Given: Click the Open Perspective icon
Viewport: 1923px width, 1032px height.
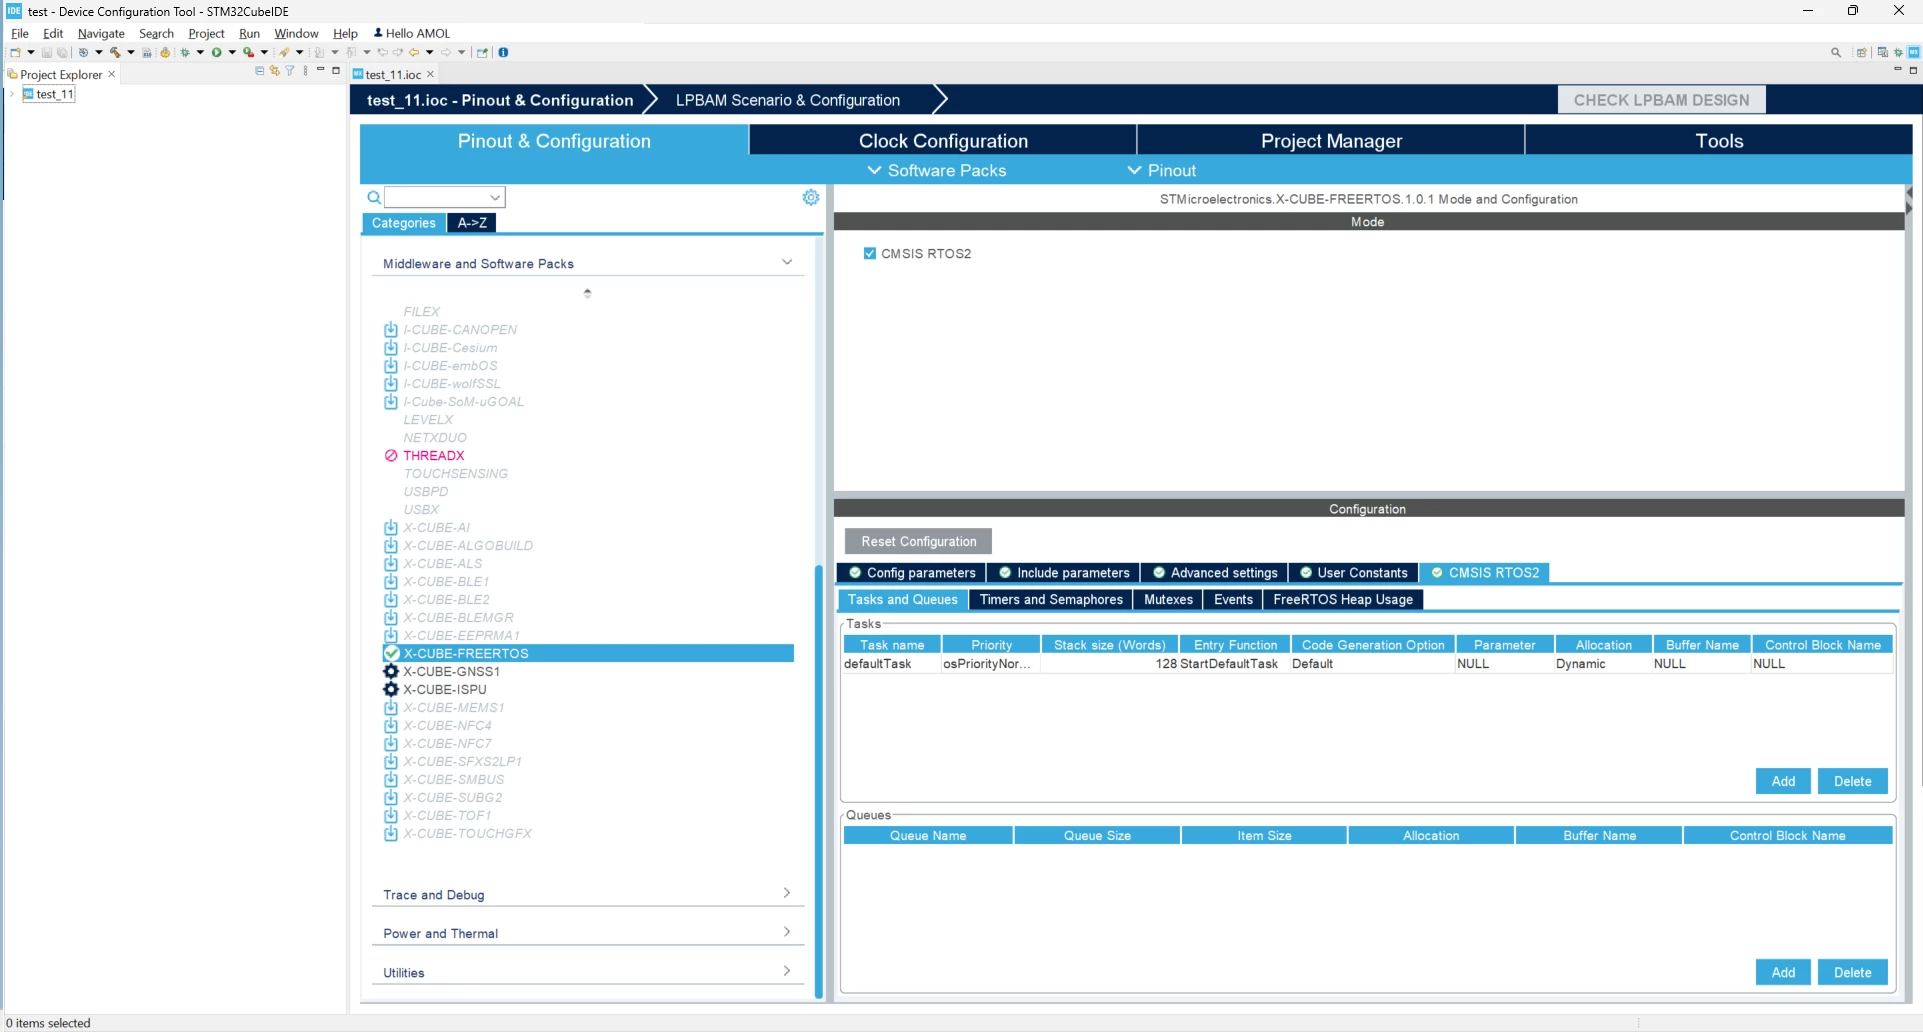Looking at the screenshot, I should click(1862, 53).
